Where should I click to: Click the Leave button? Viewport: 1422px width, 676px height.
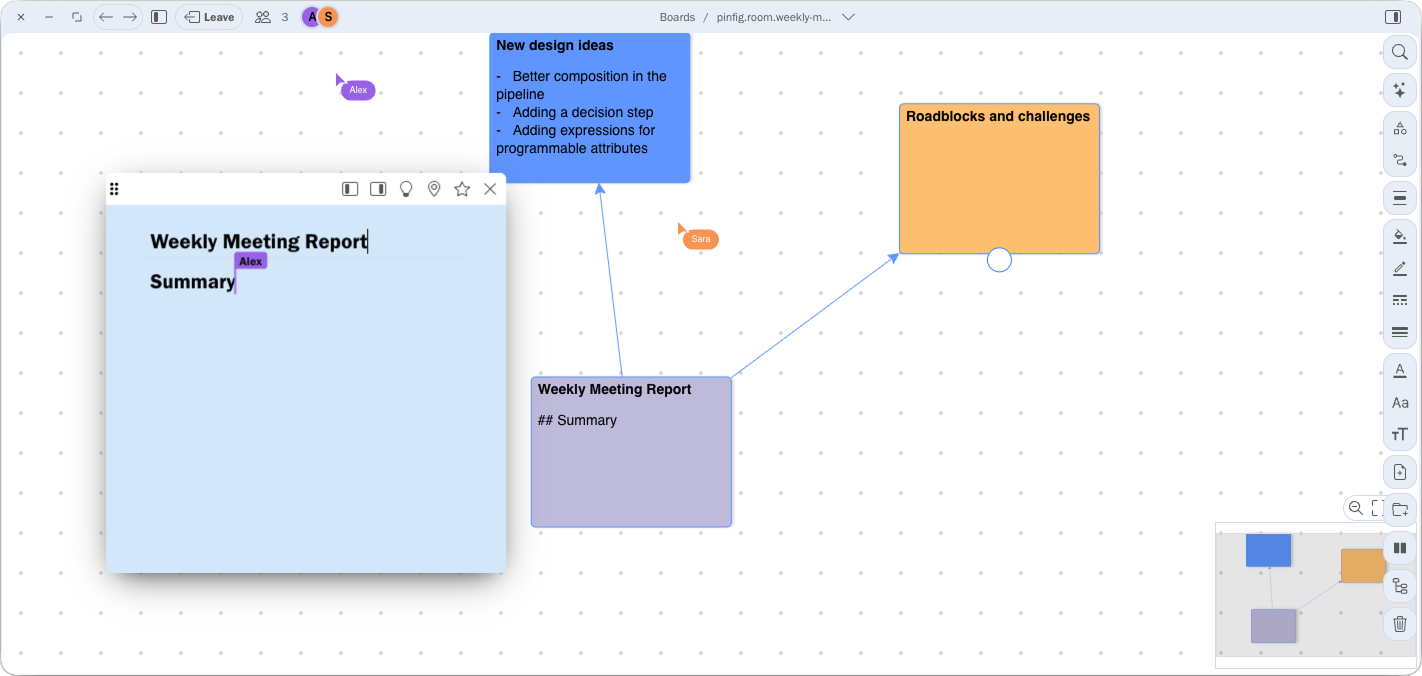click(x=209, y=17)
